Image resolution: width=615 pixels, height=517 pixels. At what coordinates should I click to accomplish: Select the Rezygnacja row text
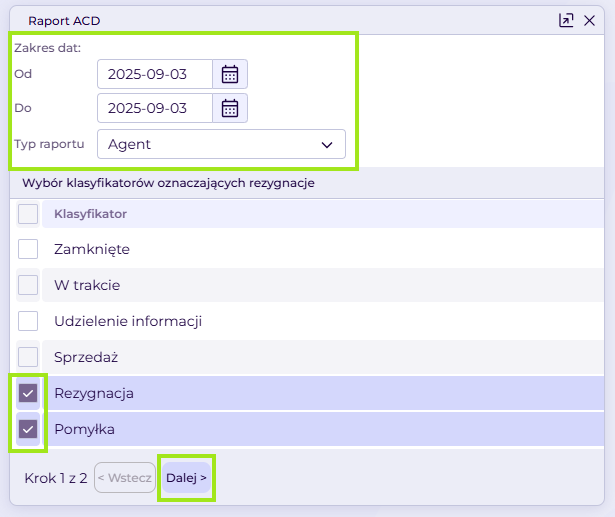click(94, 393)
